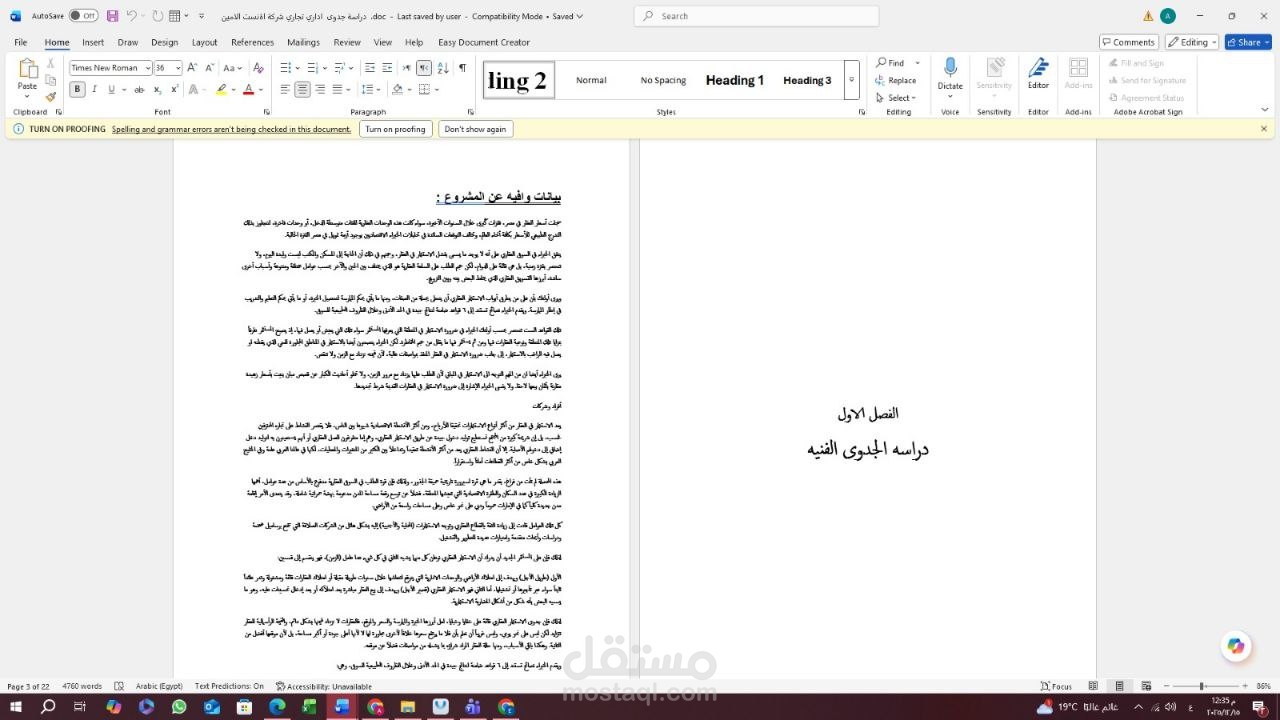Viewport: 1280px width, 720px height.
Task: Click Don't show again button
Action: click(x=475, y=129)
